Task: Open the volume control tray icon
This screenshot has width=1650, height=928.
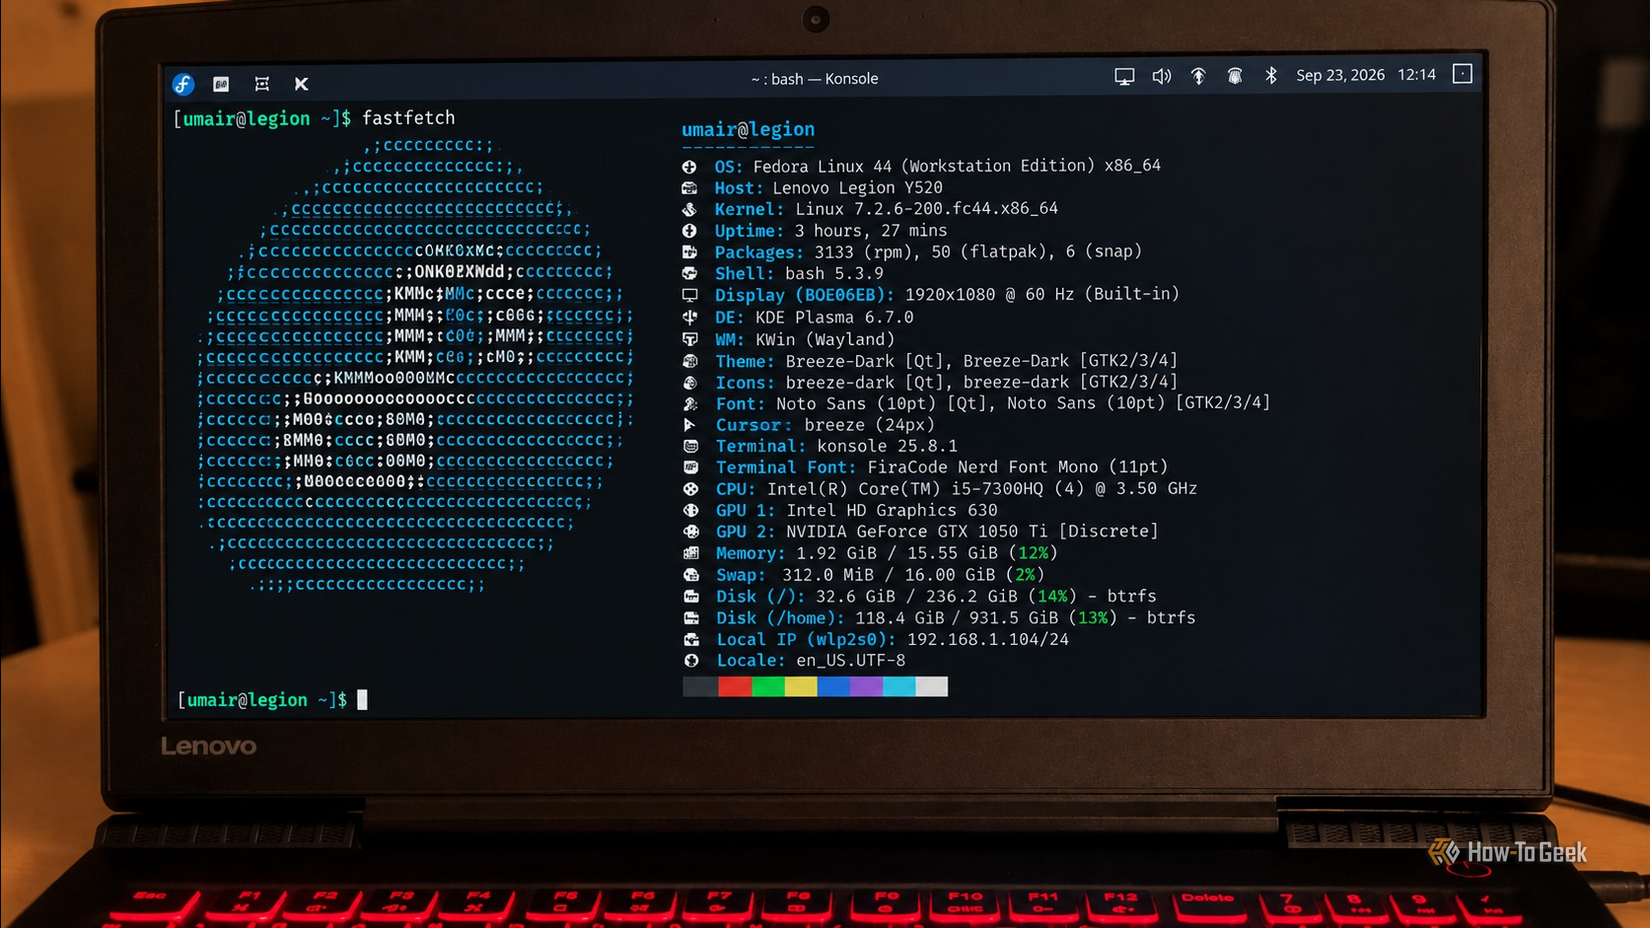Action: [x=1161, y=76]
